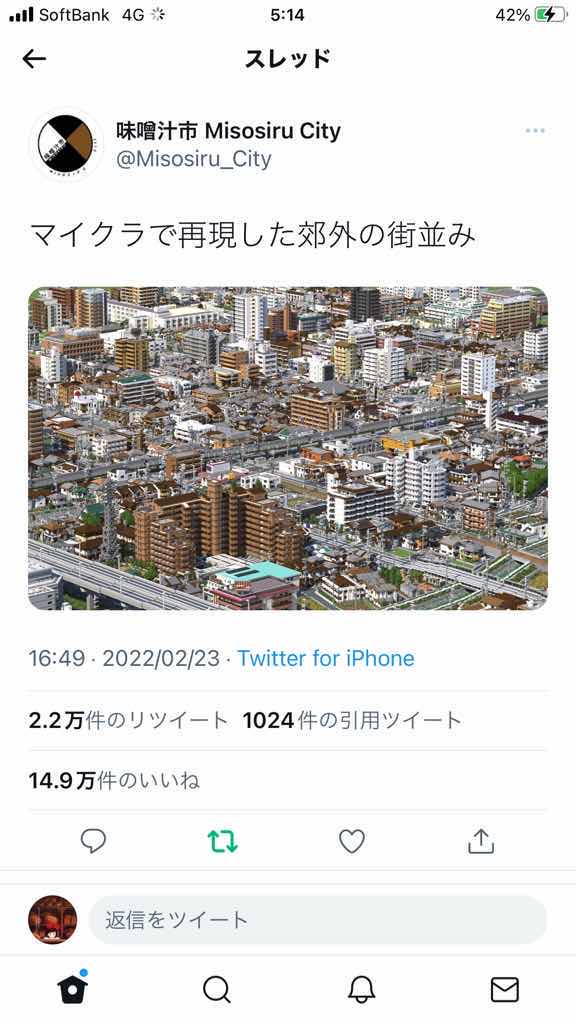Open the Search magnifier tab
Screen dimensions: 576x1024
216,990
